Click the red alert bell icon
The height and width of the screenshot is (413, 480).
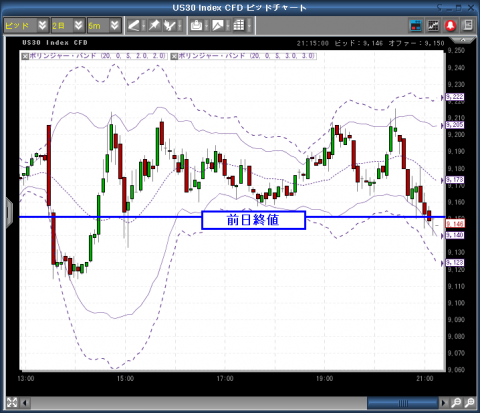coord(450,26)
